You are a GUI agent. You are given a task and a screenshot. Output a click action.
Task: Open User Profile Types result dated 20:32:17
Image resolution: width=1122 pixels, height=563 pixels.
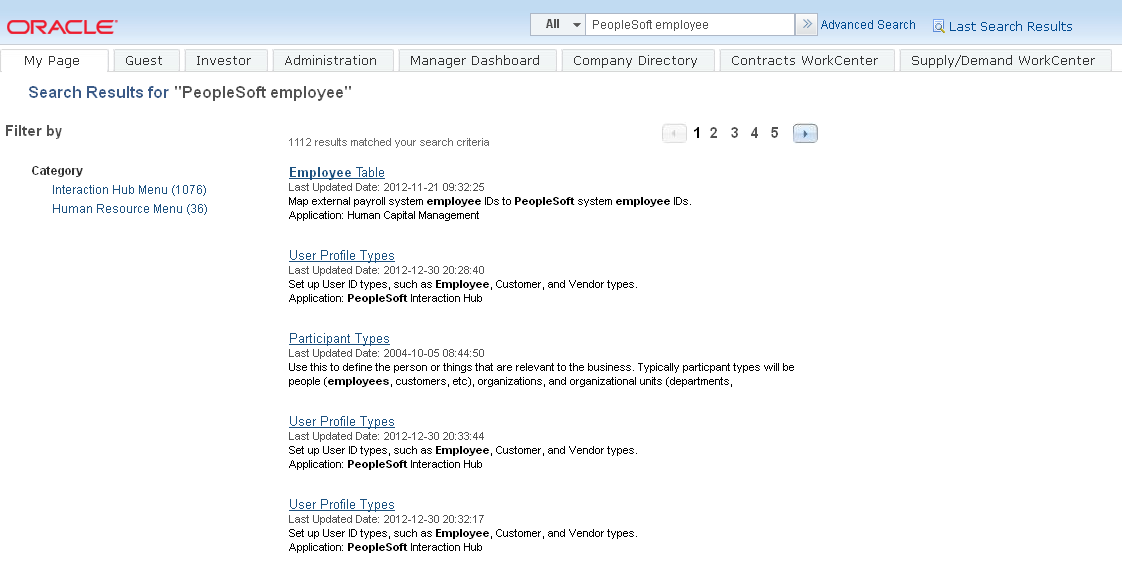click(x=342, y=504)
